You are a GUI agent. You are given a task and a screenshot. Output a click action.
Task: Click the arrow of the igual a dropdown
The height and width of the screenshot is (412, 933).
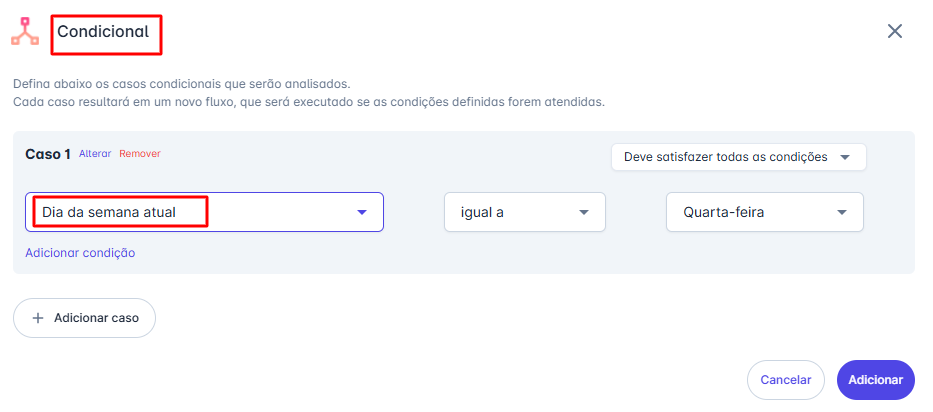(584, 212)
